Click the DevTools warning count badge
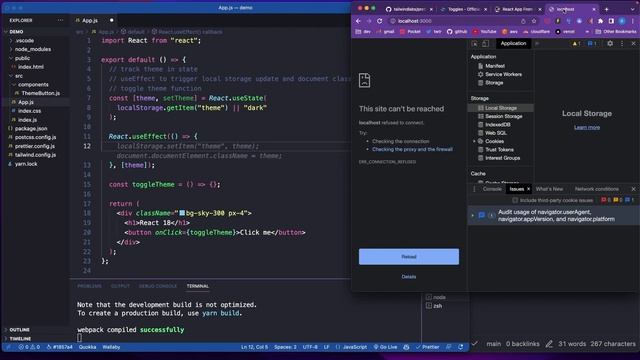Image resolution: width=640 pixels, height=360 pixels. (x=576, y=44)
